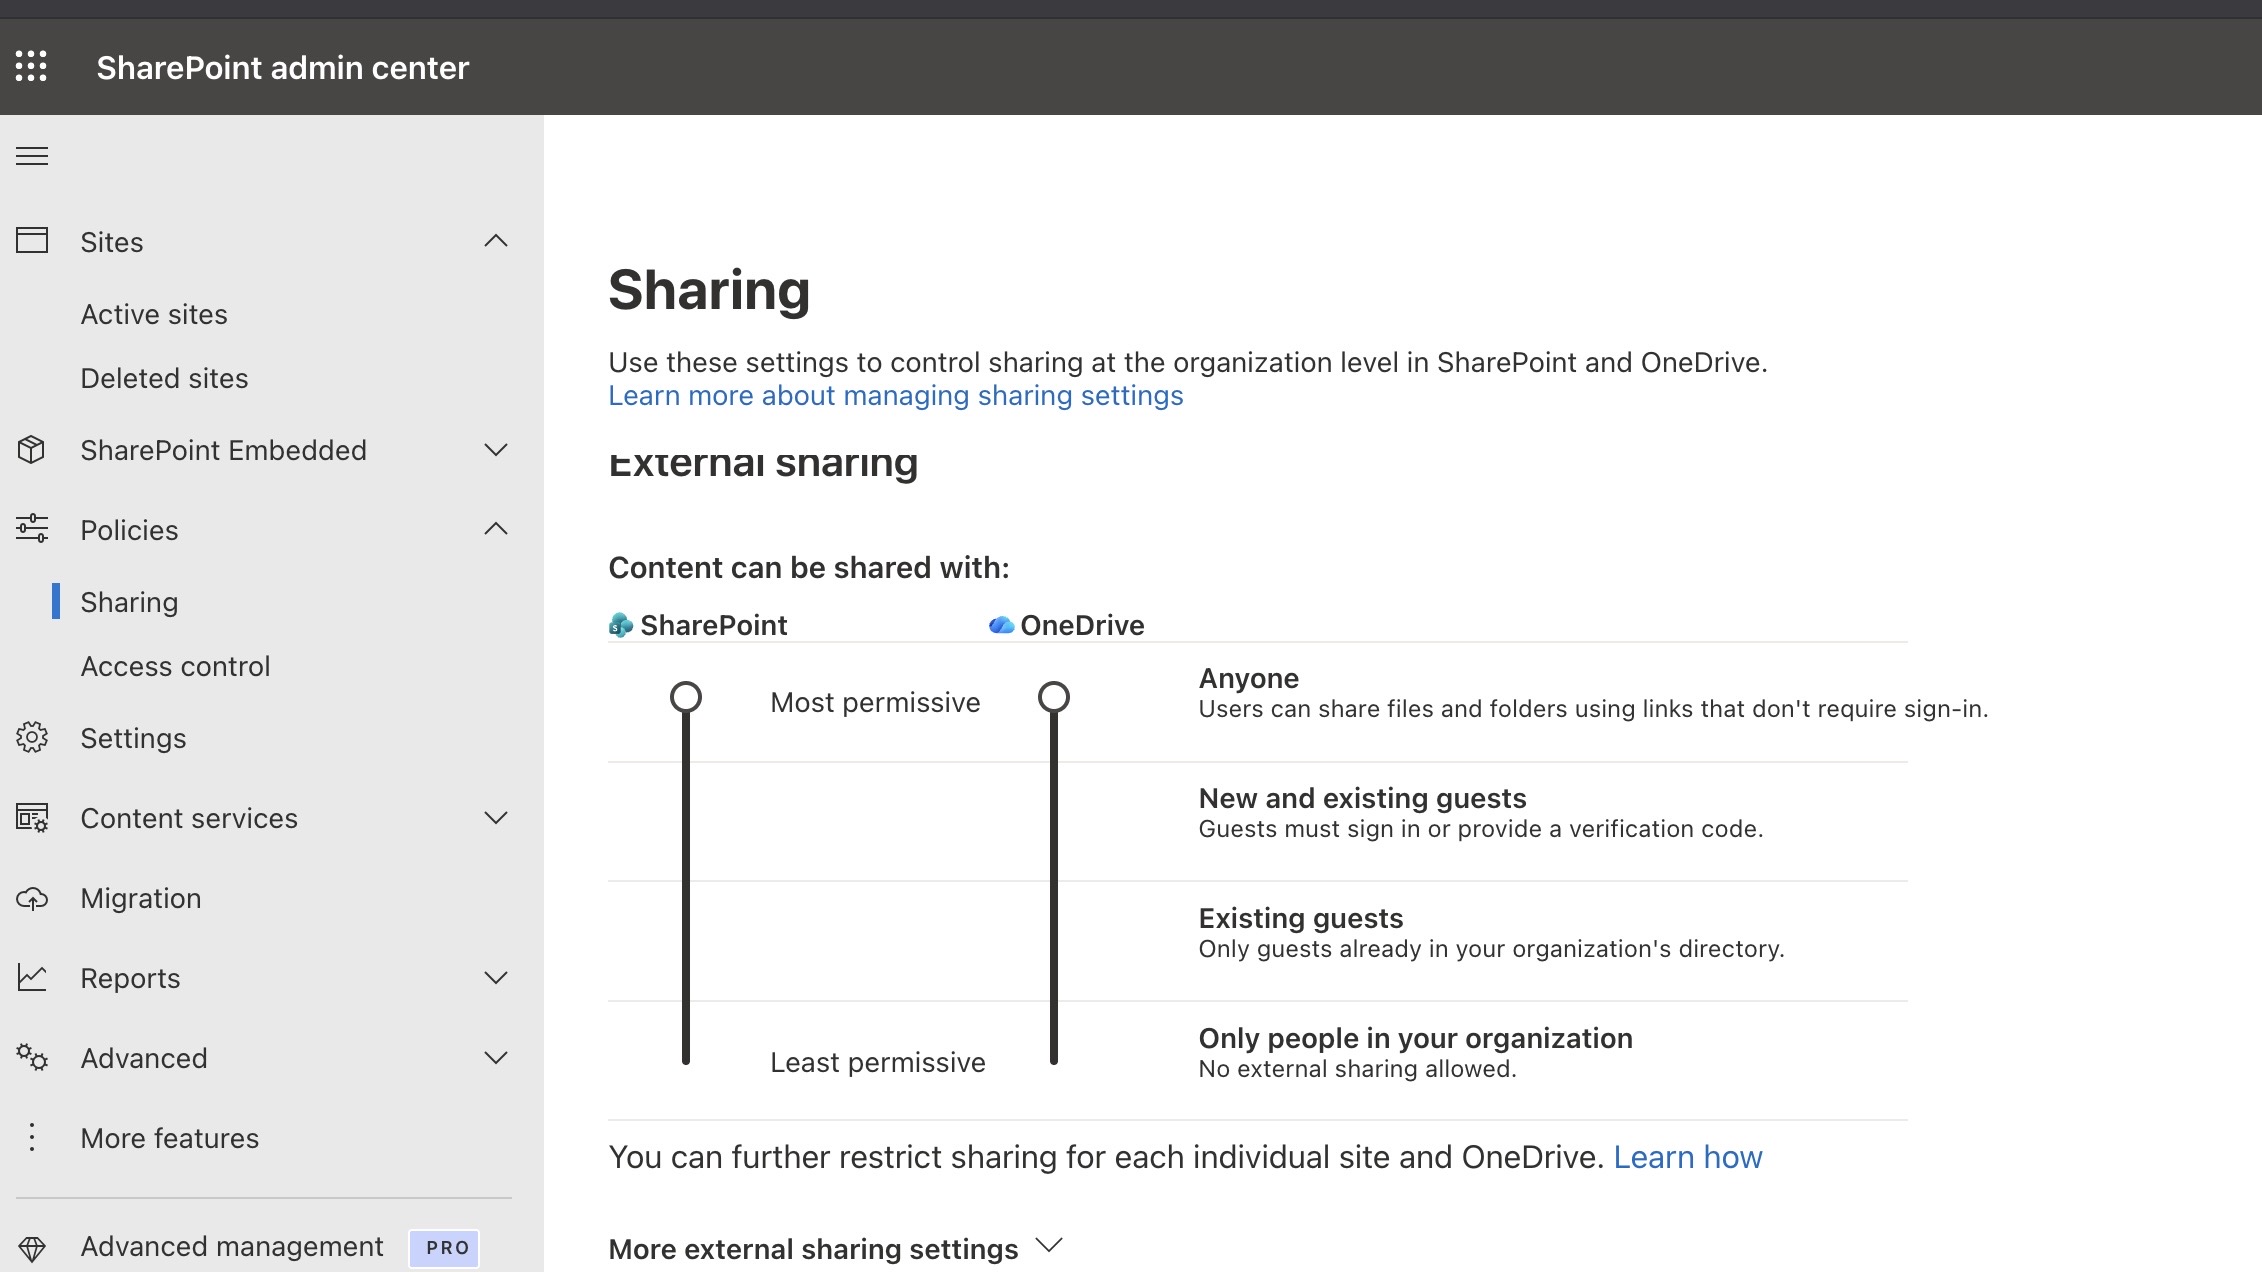
Task: Click the Reports chart icon
Action: [x=32, y=977]
